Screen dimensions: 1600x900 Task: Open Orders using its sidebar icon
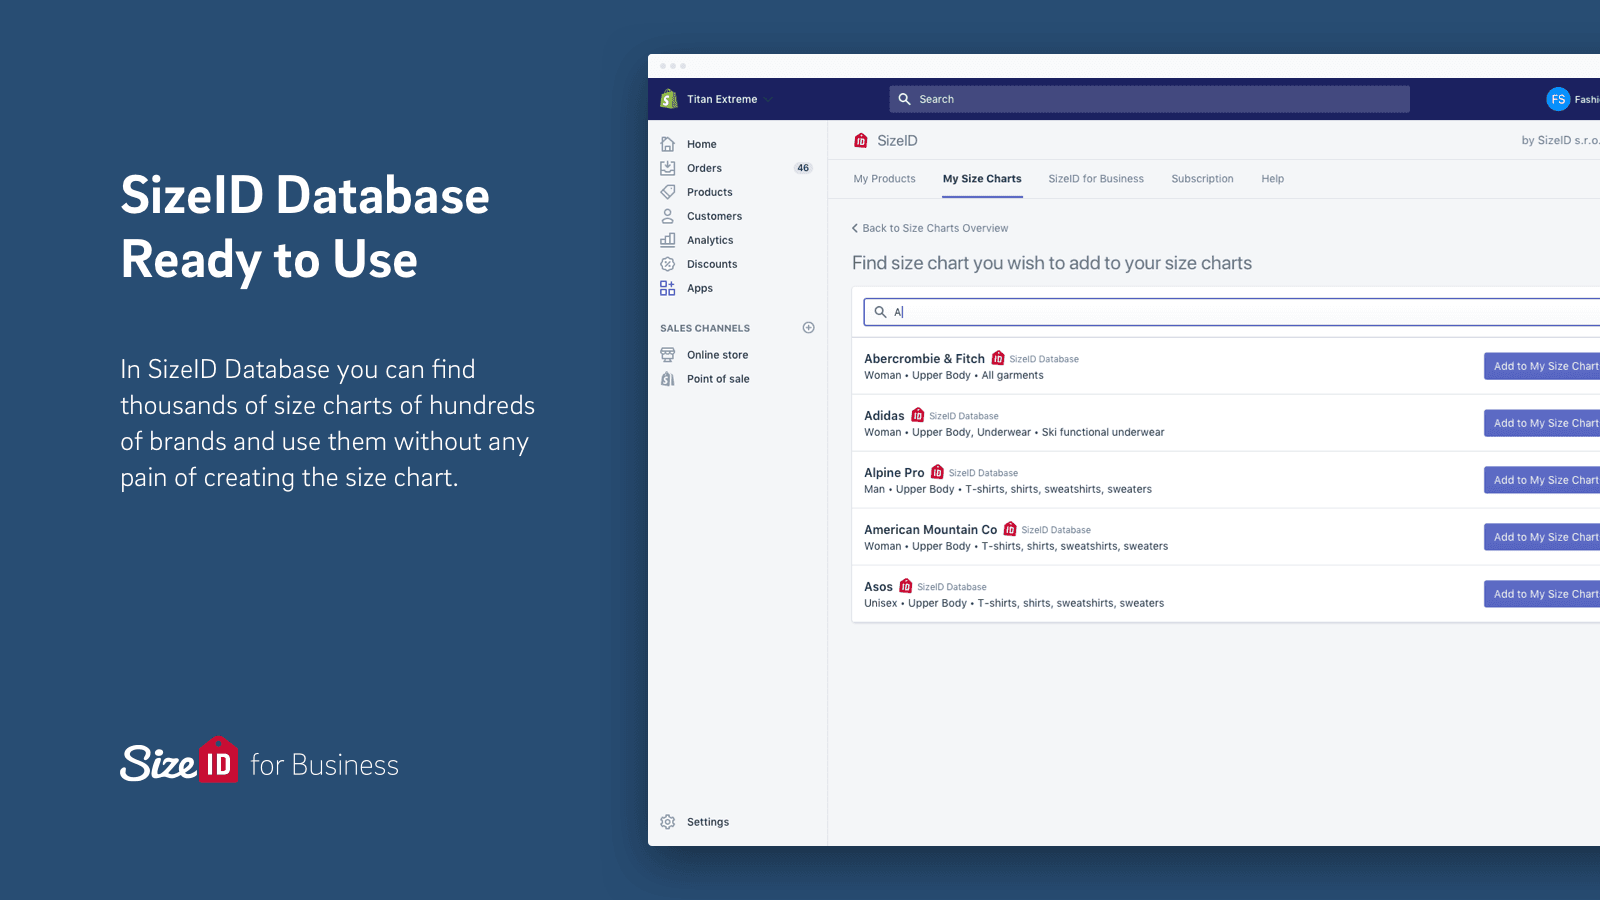pos(668,167)
